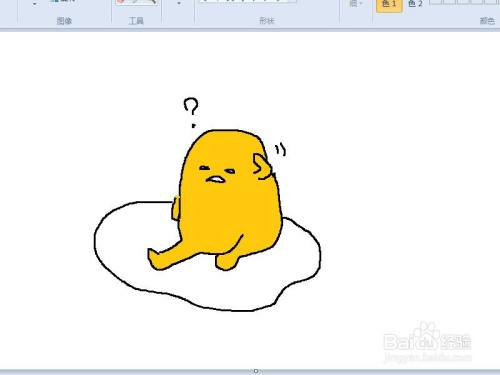Click the canvas bottom-edge resize handle

(256, 371)
